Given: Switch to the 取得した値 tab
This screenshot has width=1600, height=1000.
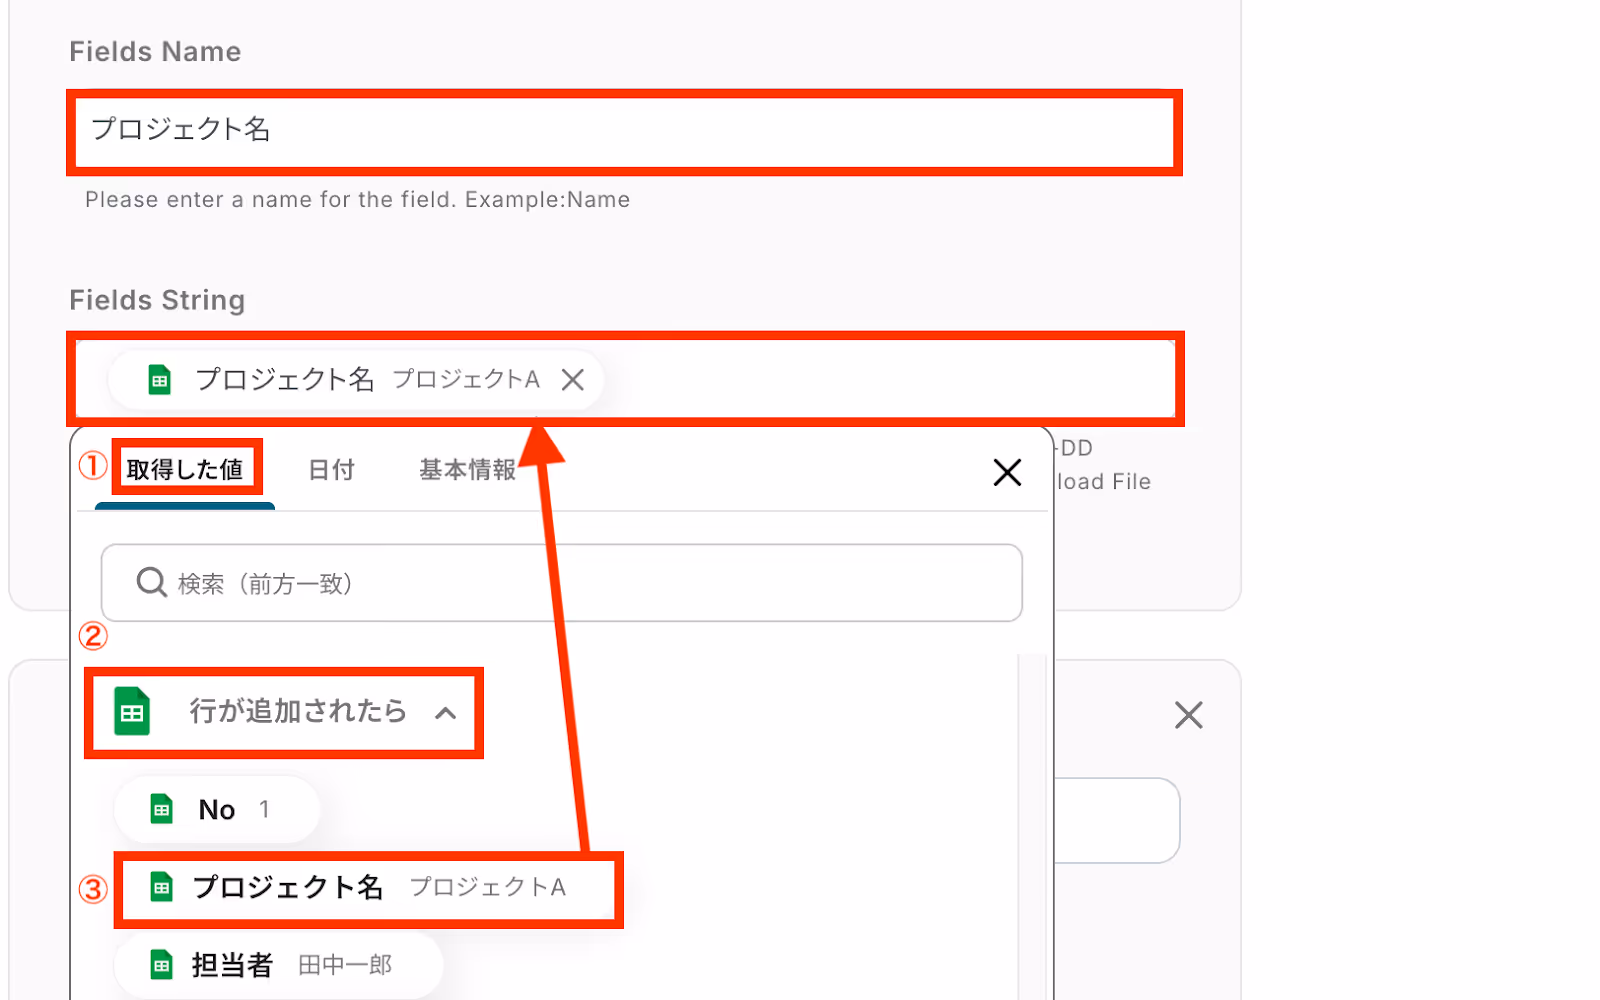Looking at the screenshot, I should coord(185,469).
